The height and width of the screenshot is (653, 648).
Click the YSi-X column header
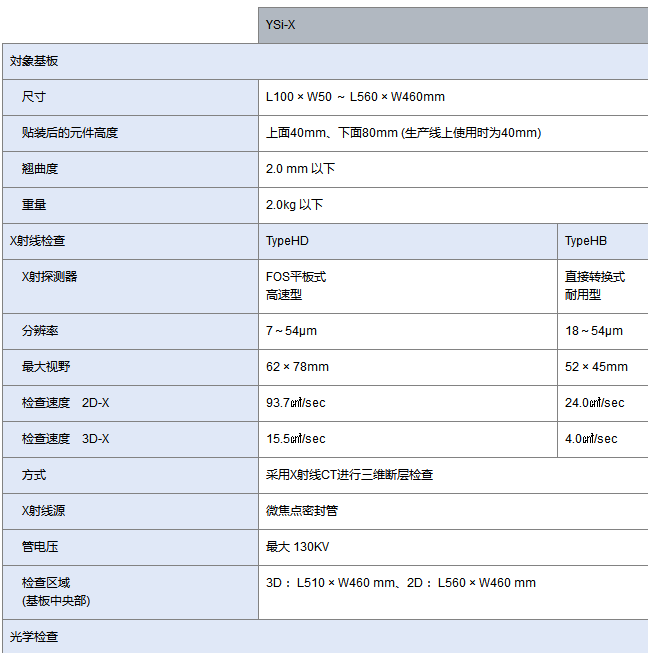point(281,25)
